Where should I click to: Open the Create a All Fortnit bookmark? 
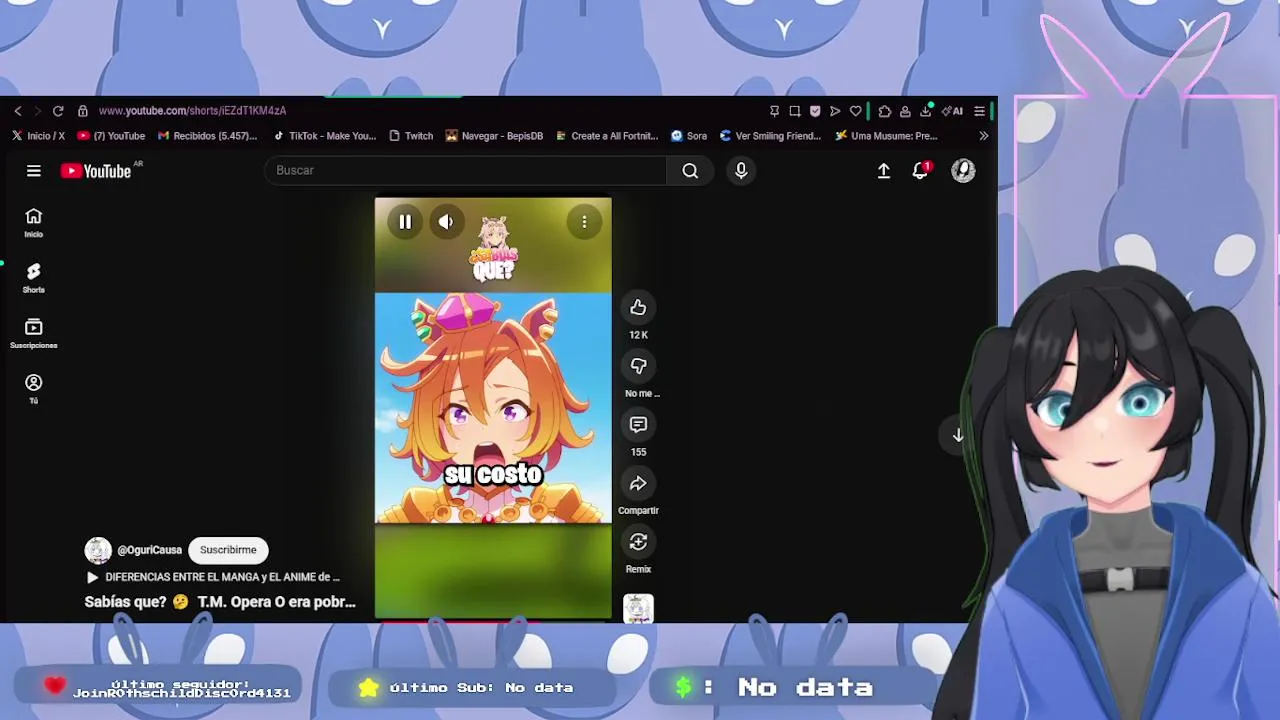click(607, 136)
